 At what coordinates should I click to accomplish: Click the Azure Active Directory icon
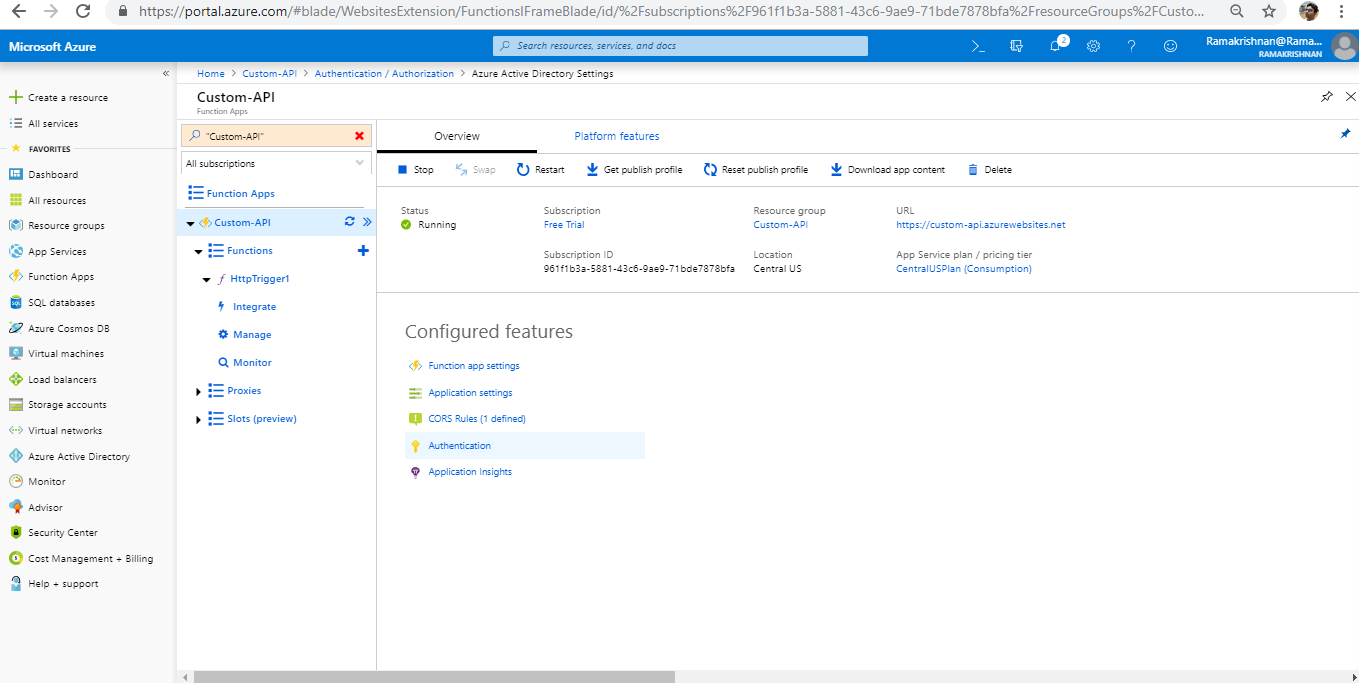[16, 456]
